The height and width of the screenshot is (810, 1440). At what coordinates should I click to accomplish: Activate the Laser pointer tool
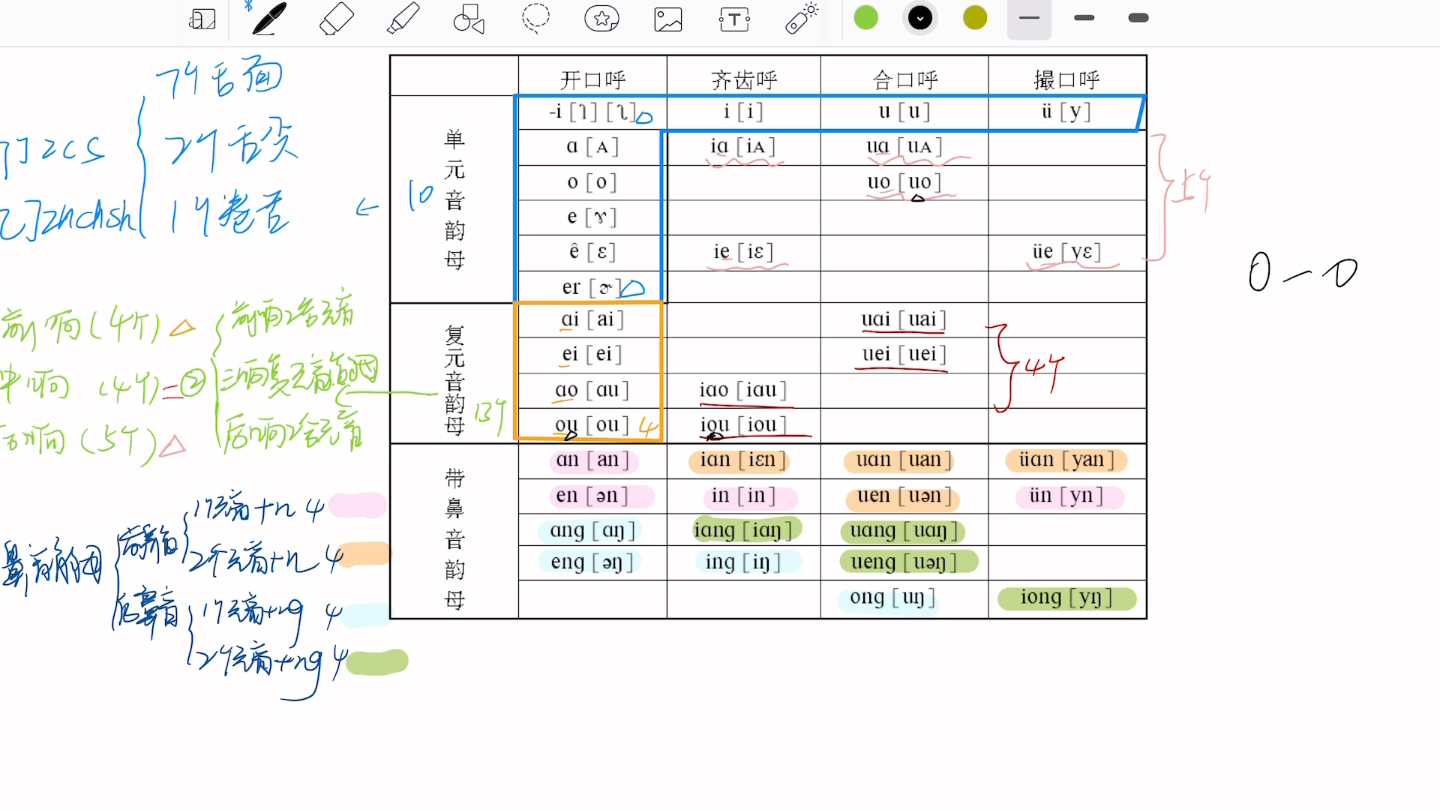802,18
